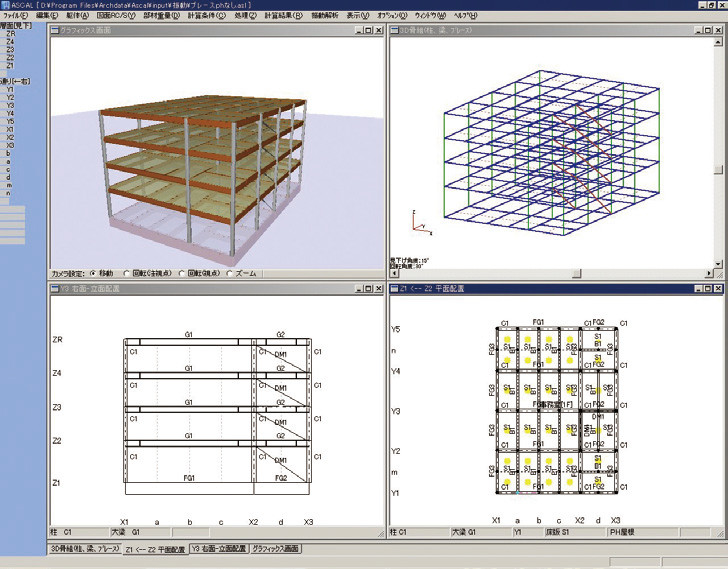Click the 3D-骨組 window's title icon
Viewport: 728px width, 569px height.
click(x=393, y=32)
